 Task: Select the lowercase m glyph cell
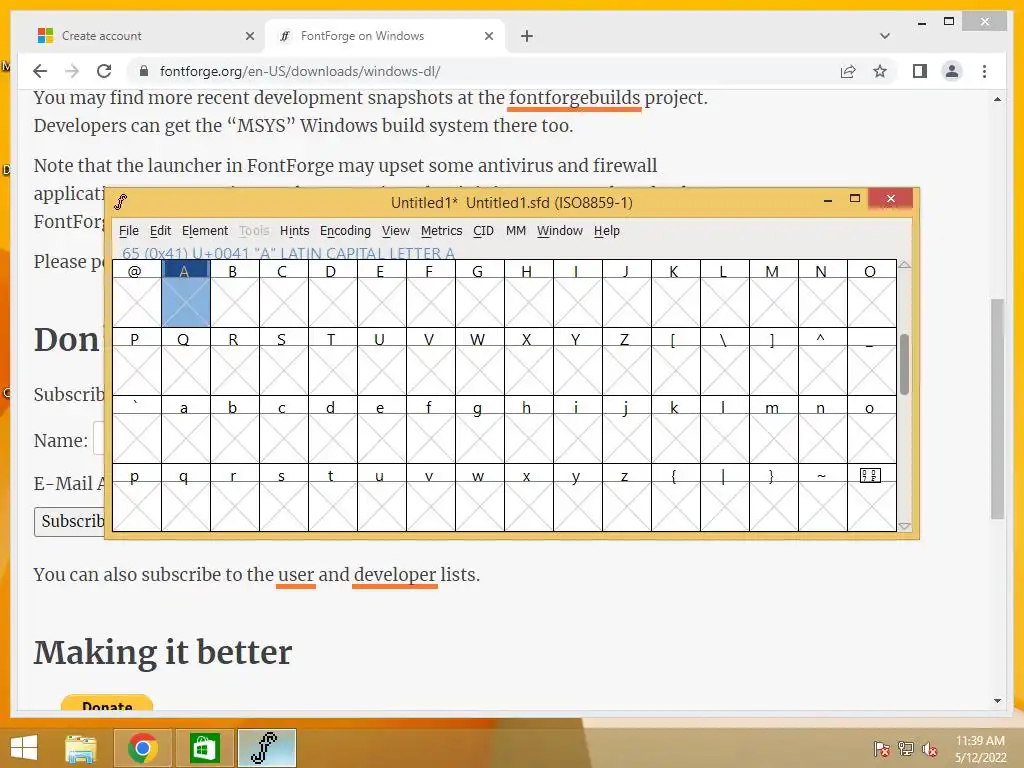point(774,429)
